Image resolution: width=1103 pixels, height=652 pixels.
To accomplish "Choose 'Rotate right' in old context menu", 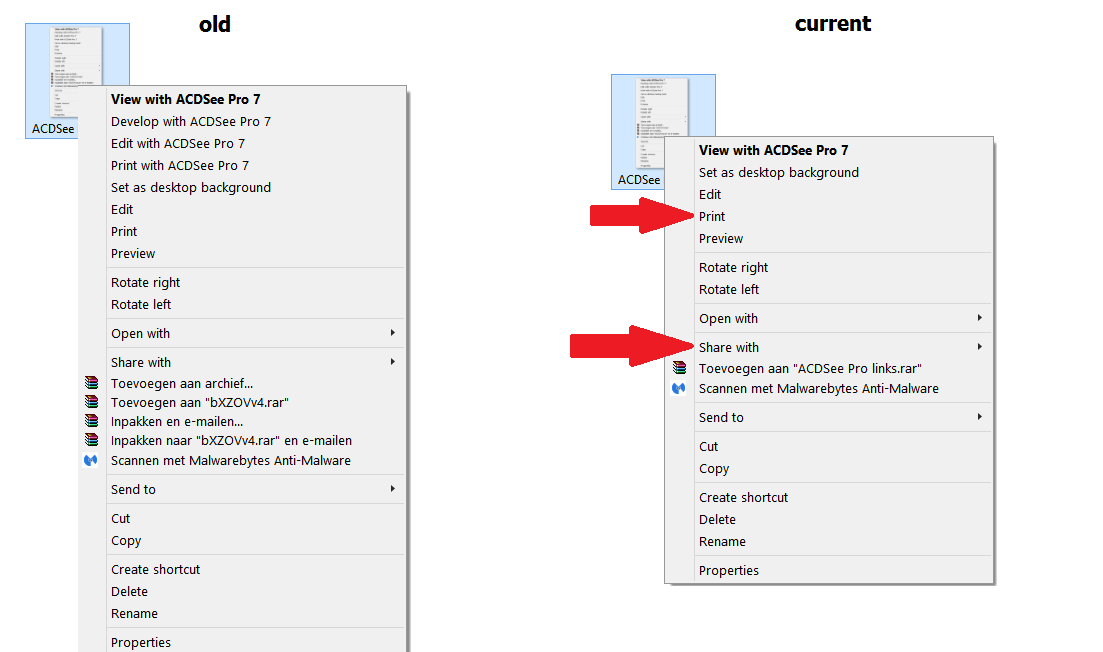I will 146,283.
